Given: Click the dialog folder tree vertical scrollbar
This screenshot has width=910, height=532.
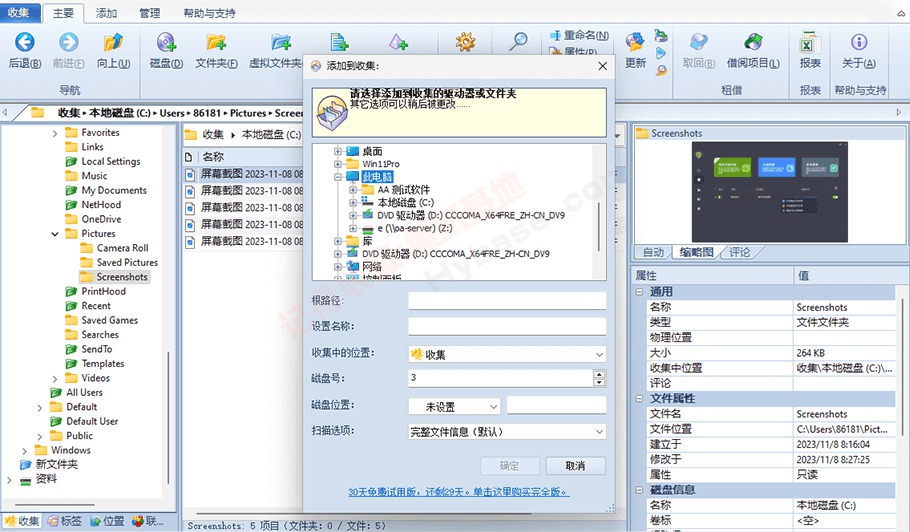Looking at the screenshot, I should 599,226.
